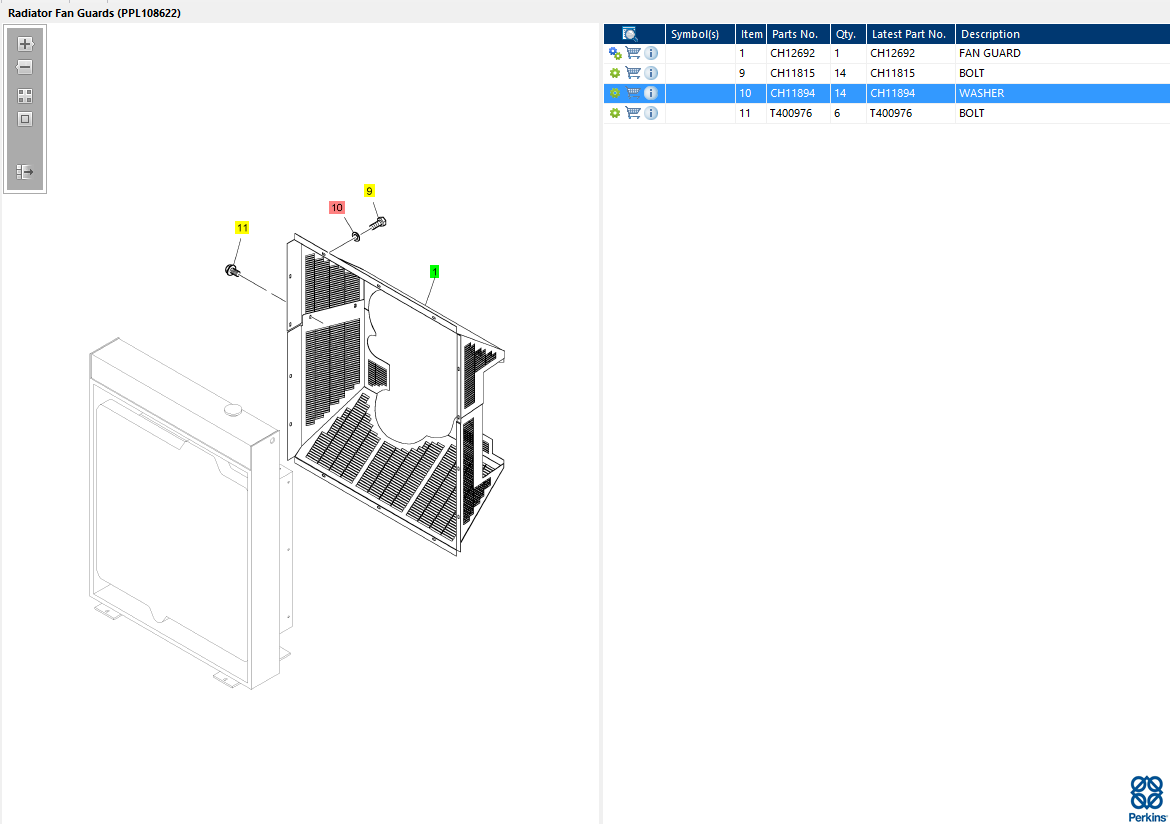Click the magnifier search icon in table header
Screen dimensions: 1170x824
630,34
